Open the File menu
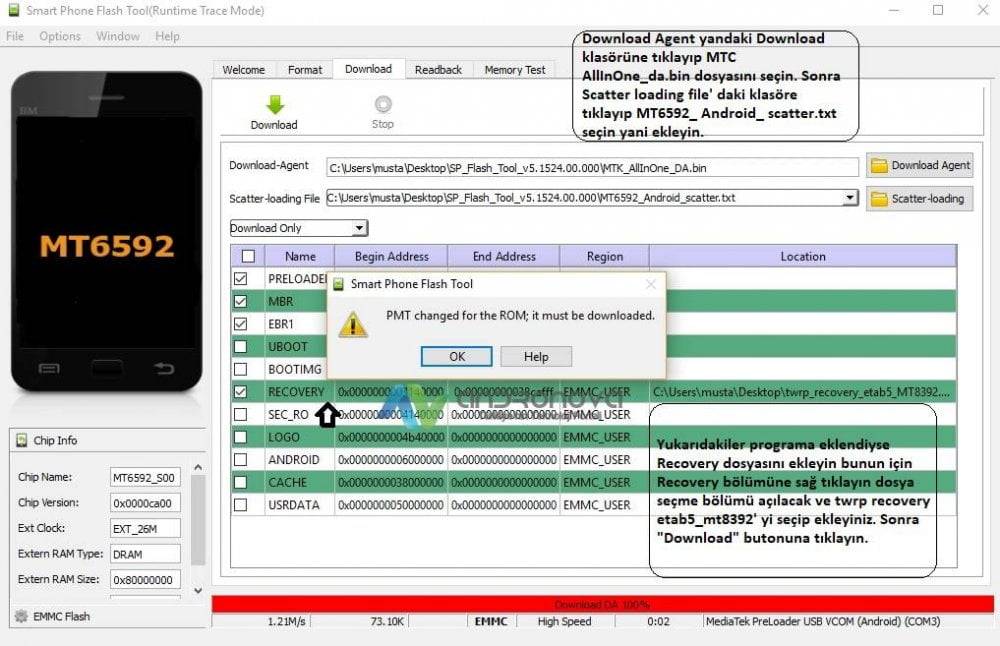 15,36
